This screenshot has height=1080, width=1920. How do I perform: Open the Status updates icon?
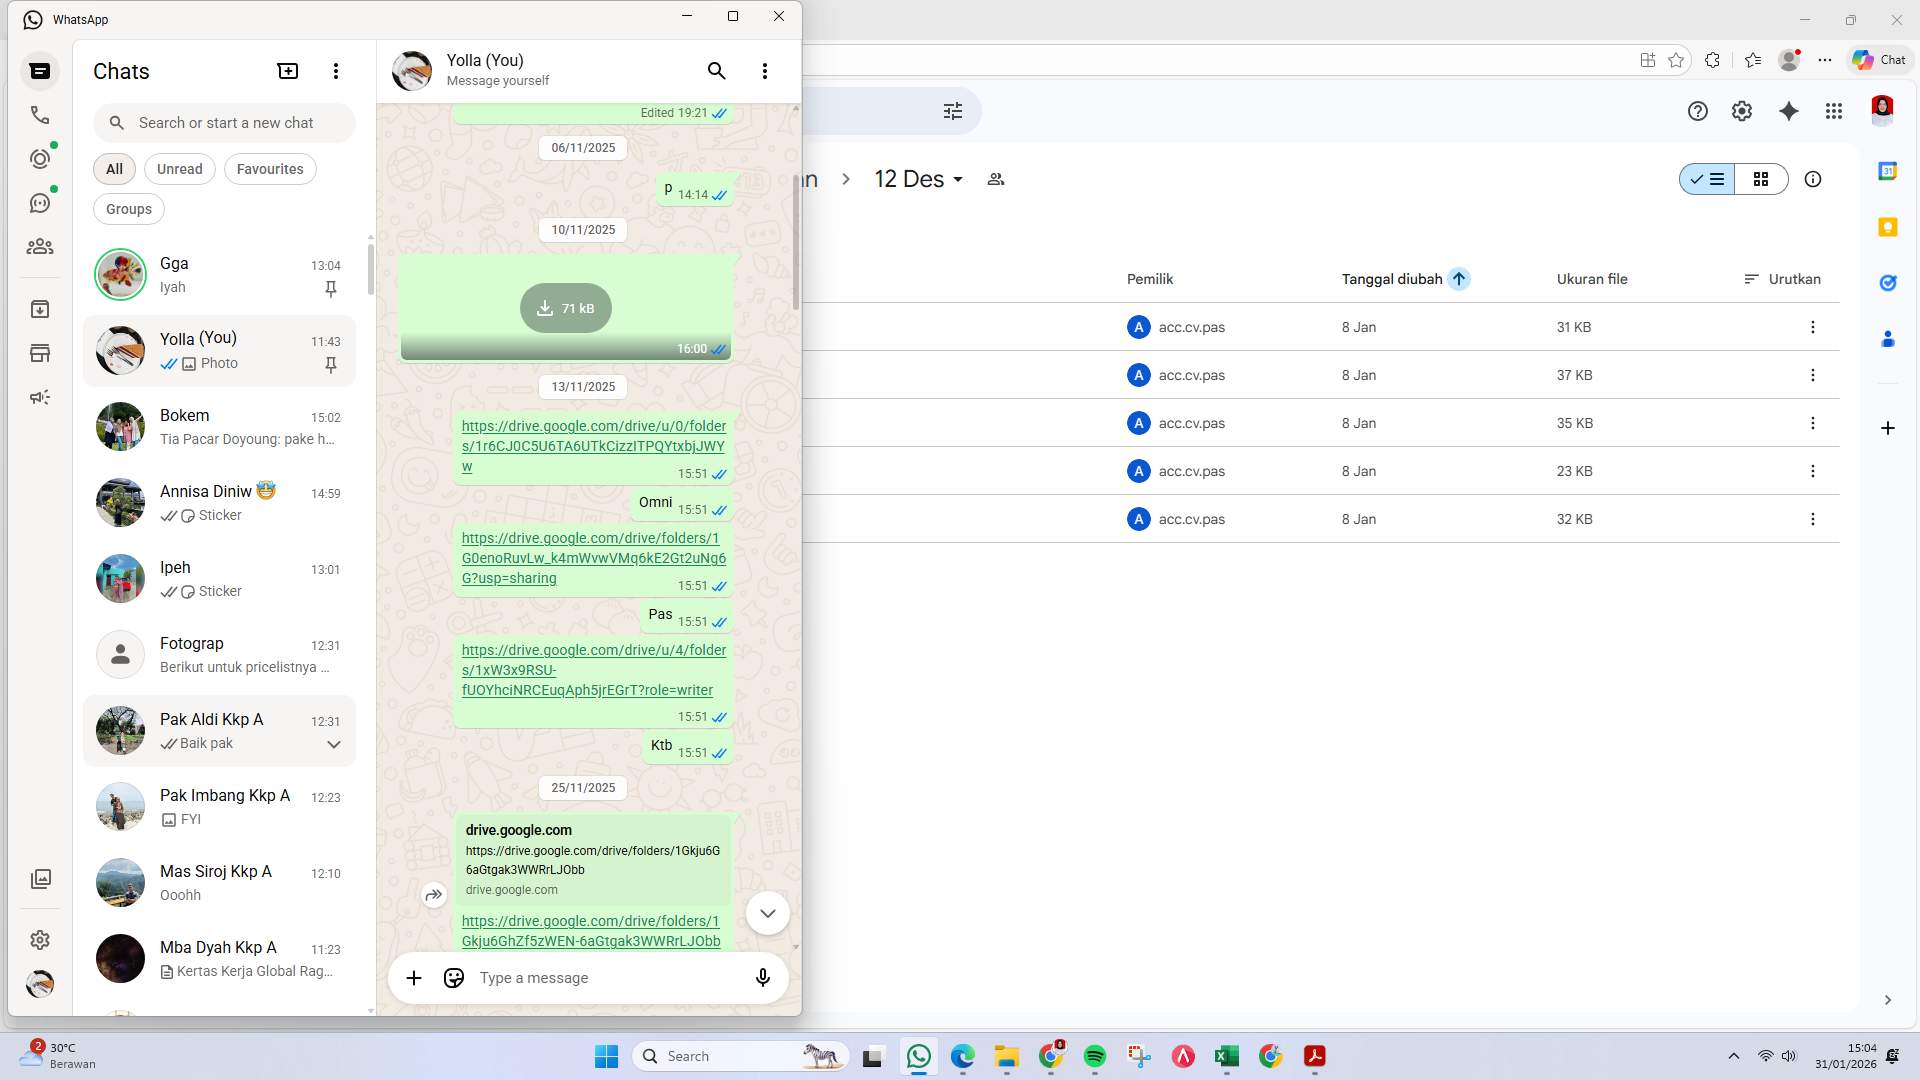tap(40, 159)
